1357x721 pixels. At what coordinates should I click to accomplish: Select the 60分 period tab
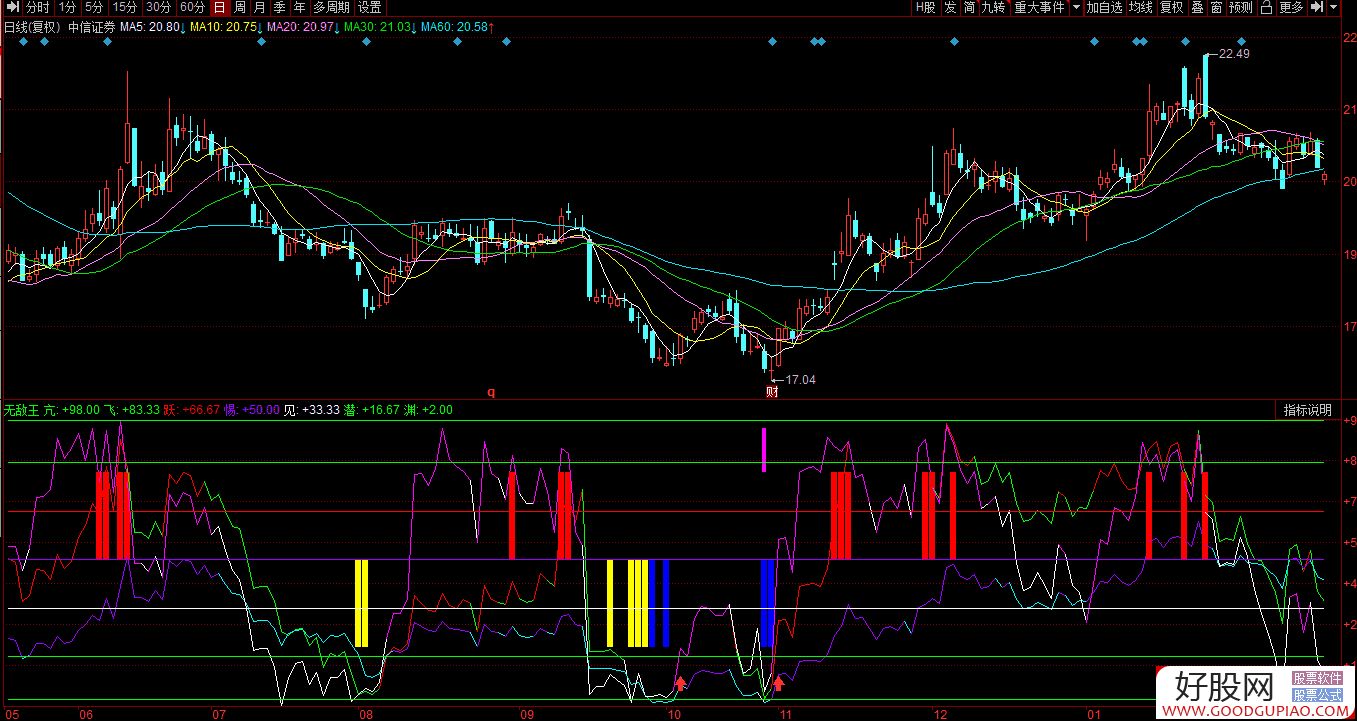[192, 8]
